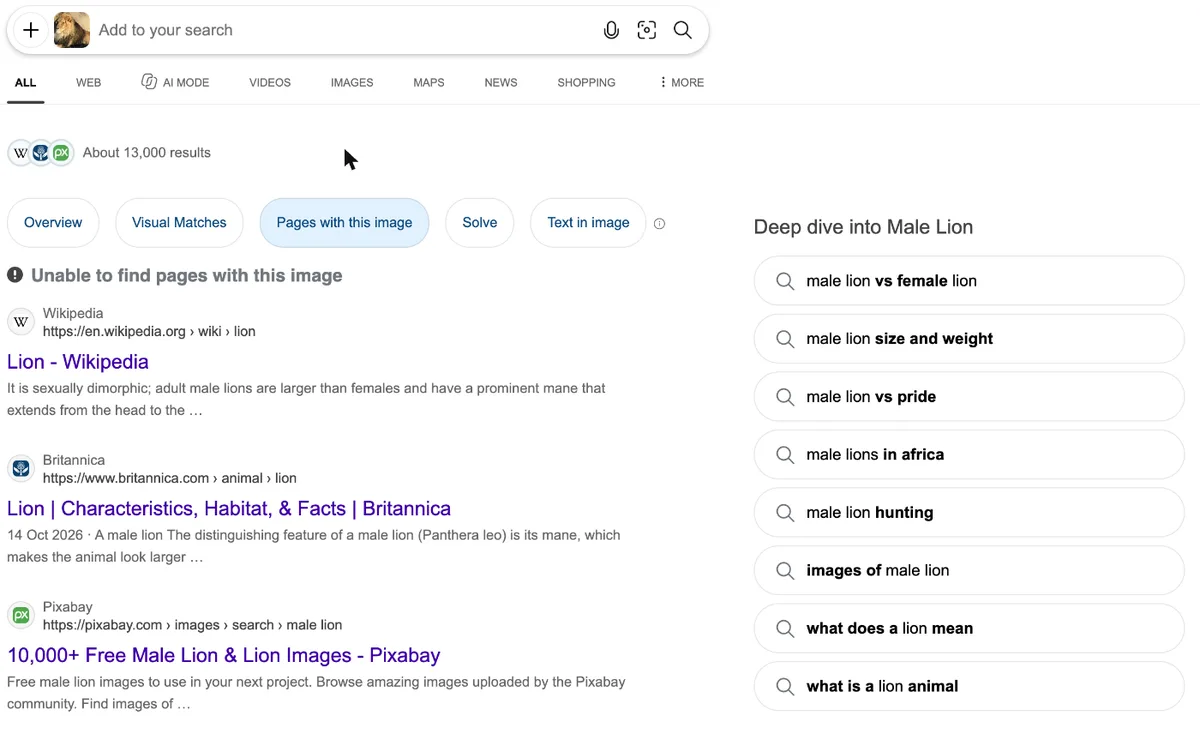Click the 'Deep dive into Male Lion' heading
This screenshot has height=734, width=1200.
[x=863, y=227]
